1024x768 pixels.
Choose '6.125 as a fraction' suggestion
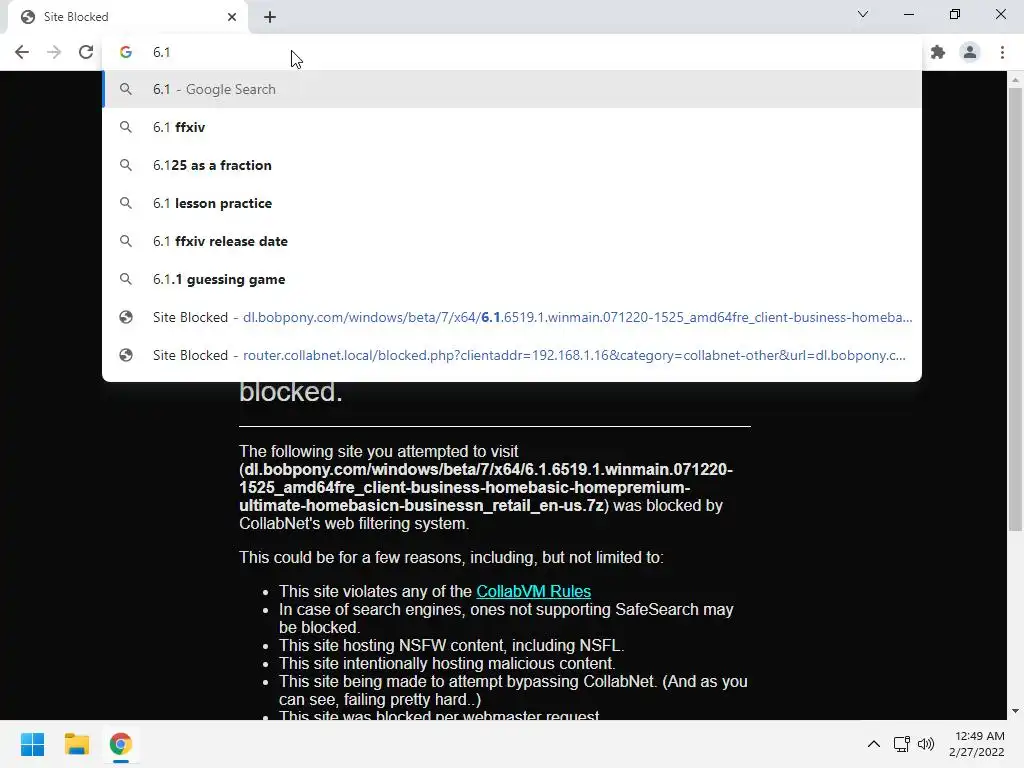point(512,165)
